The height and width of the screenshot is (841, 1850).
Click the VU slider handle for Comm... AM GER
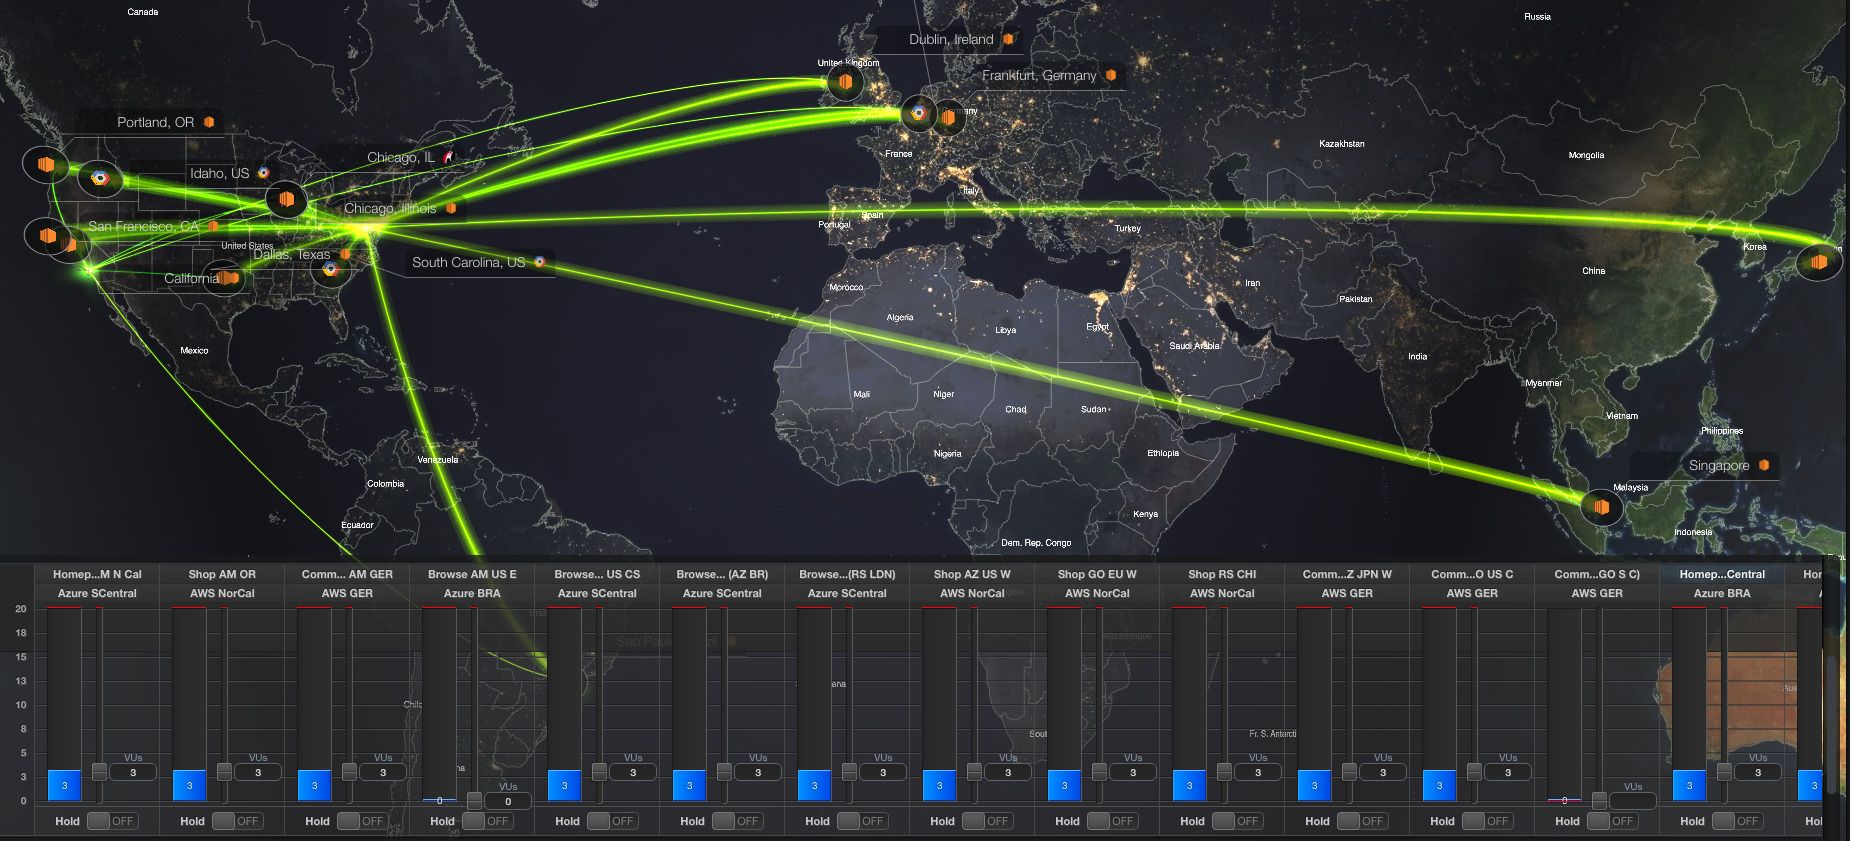pos(349,772)
